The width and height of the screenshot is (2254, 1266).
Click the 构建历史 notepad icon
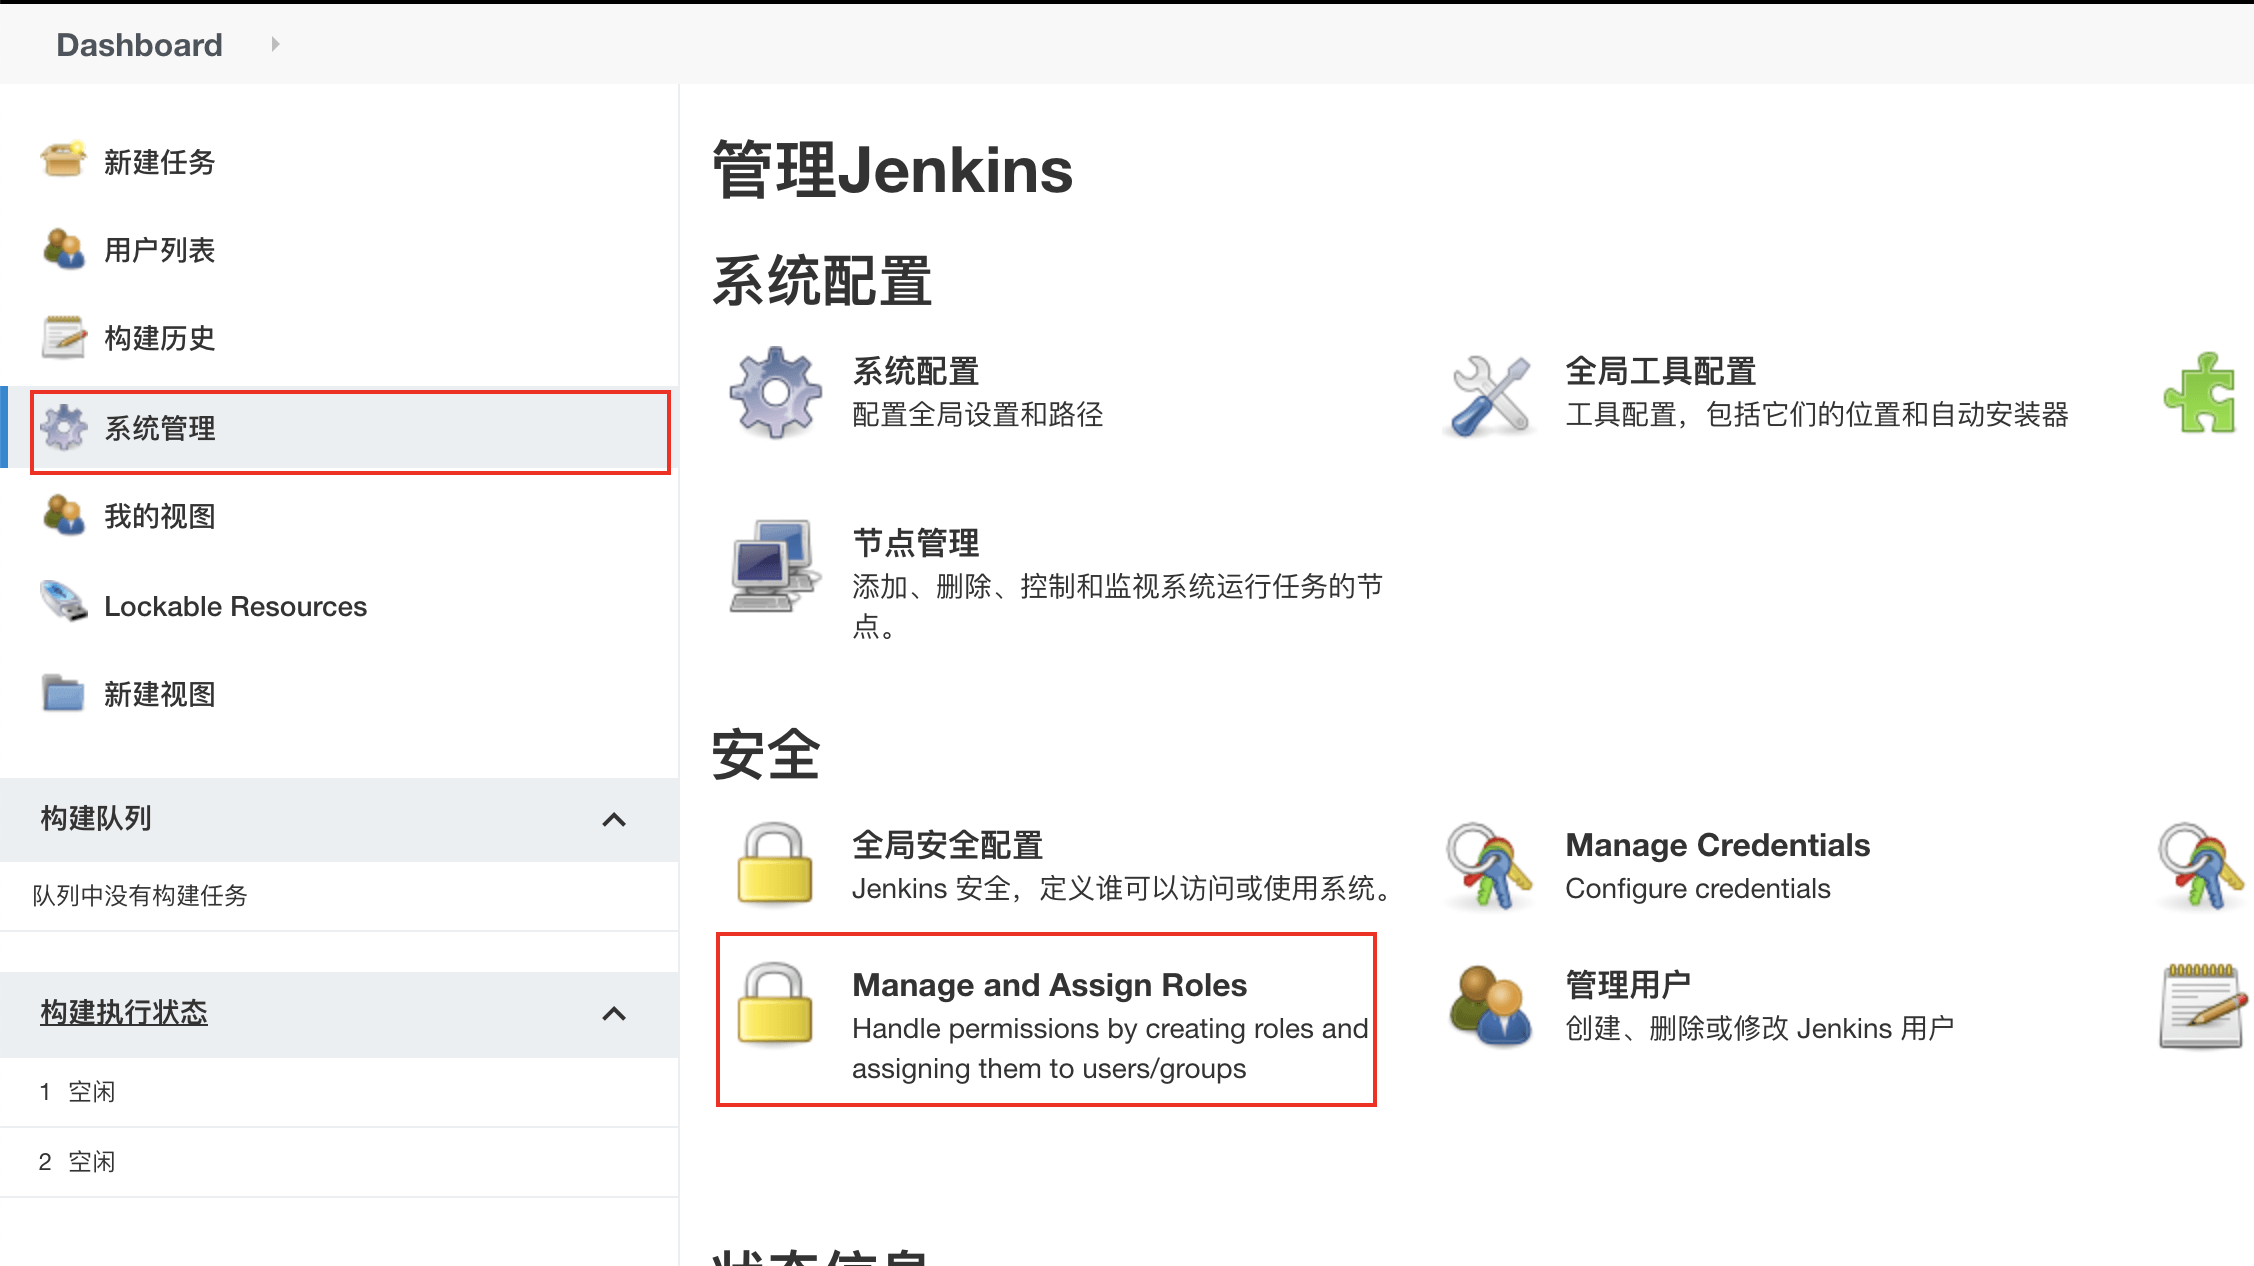[x=63, y=337]
